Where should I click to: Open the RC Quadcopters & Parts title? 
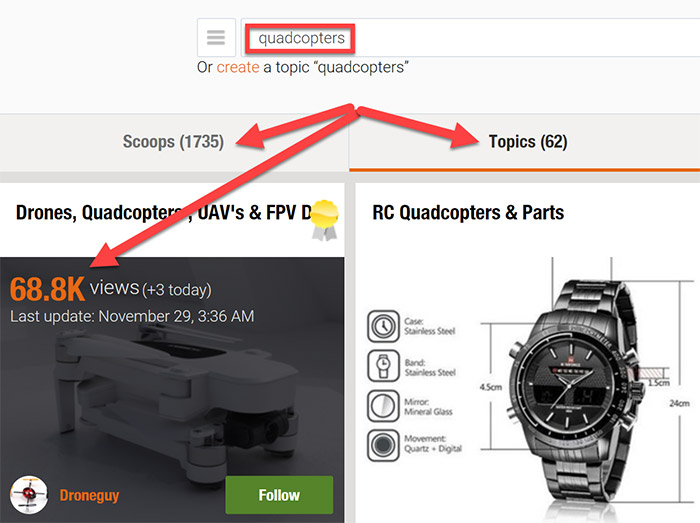[x=468, y=212]
